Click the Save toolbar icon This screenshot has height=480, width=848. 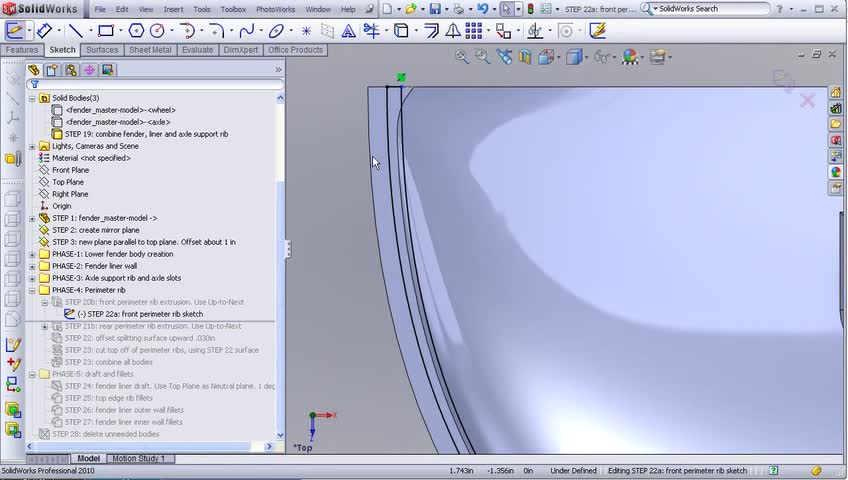click(435, 9)
